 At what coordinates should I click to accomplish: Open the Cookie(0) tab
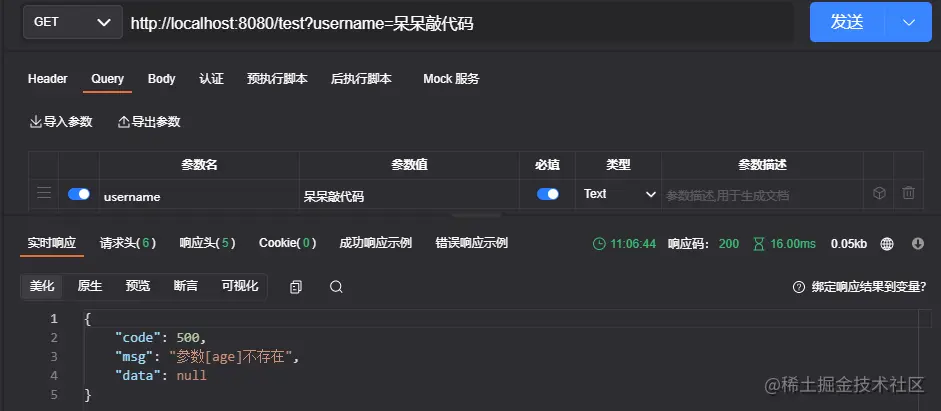point(287,243)
